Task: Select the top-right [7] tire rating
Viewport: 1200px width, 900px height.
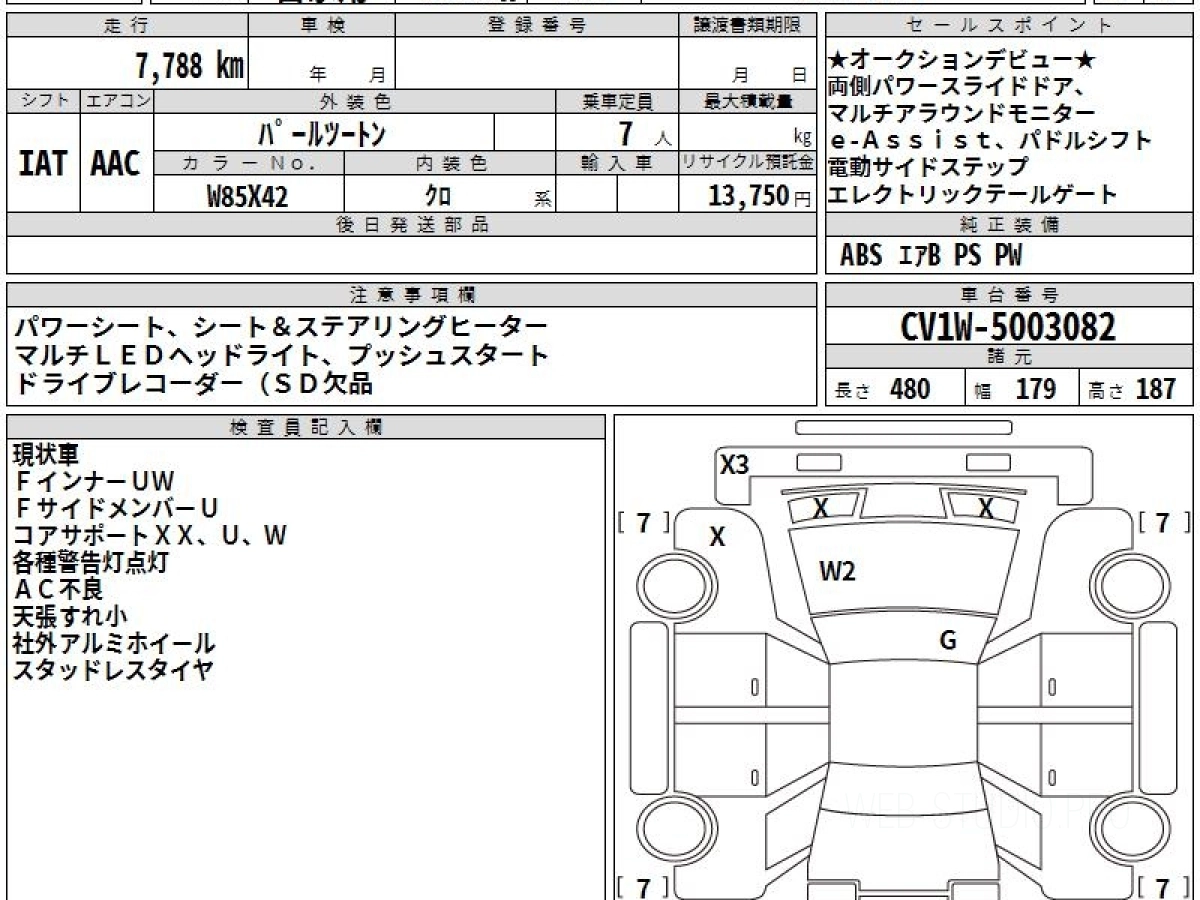Action: [x=1163, y=522]
